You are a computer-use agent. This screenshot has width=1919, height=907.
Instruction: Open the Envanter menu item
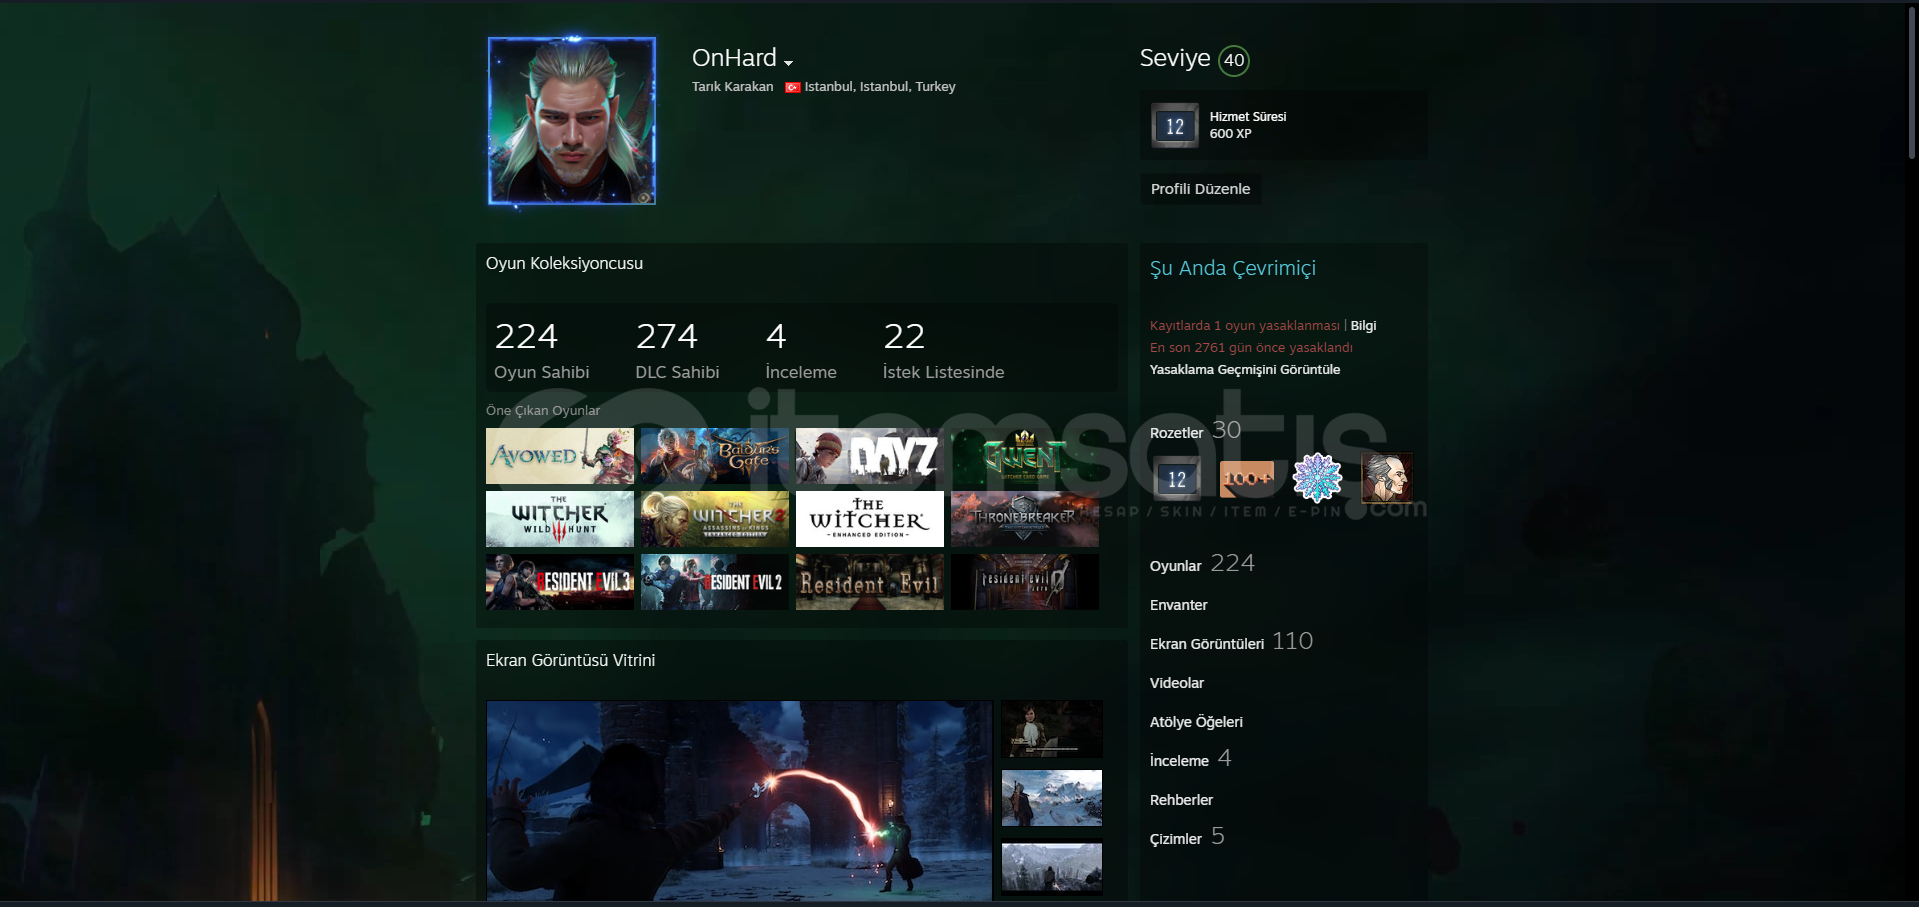[x=1178, y=605]
